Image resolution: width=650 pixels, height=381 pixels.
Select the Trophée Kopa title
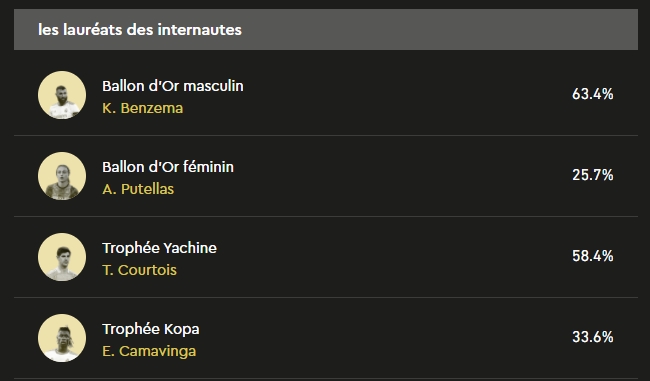tap(151, 329)
